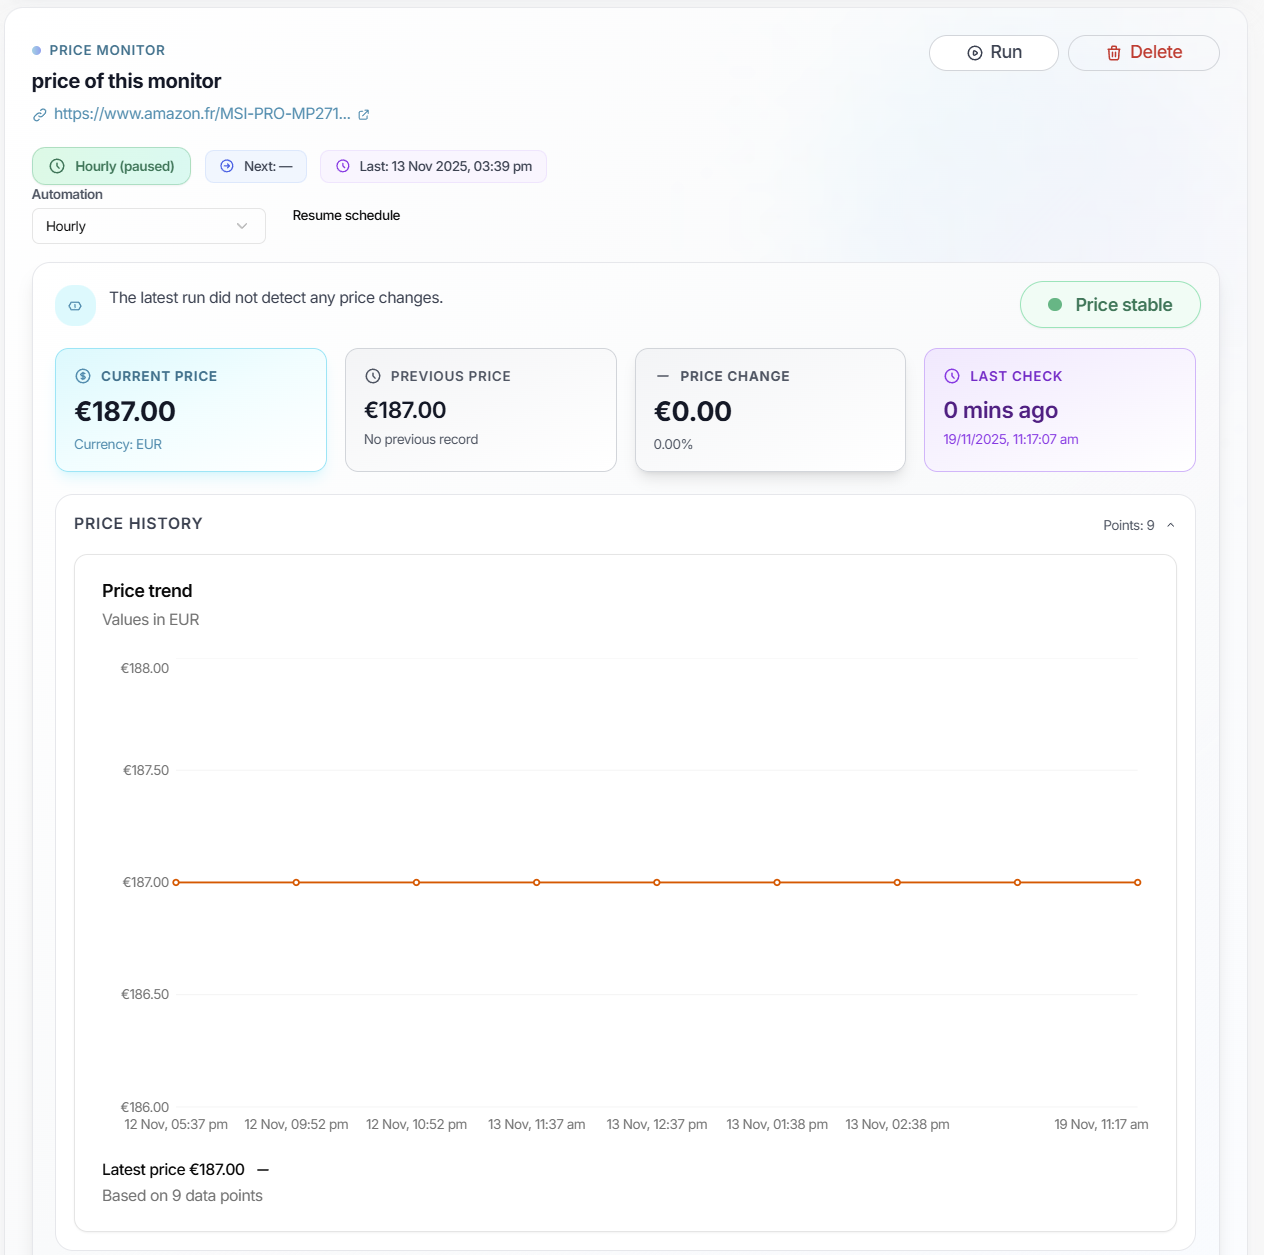The width and height of the screenshot is (1264, 1255).
Task: Click the link icon beside the Amazon URL
Action: [x=38, y=114]
